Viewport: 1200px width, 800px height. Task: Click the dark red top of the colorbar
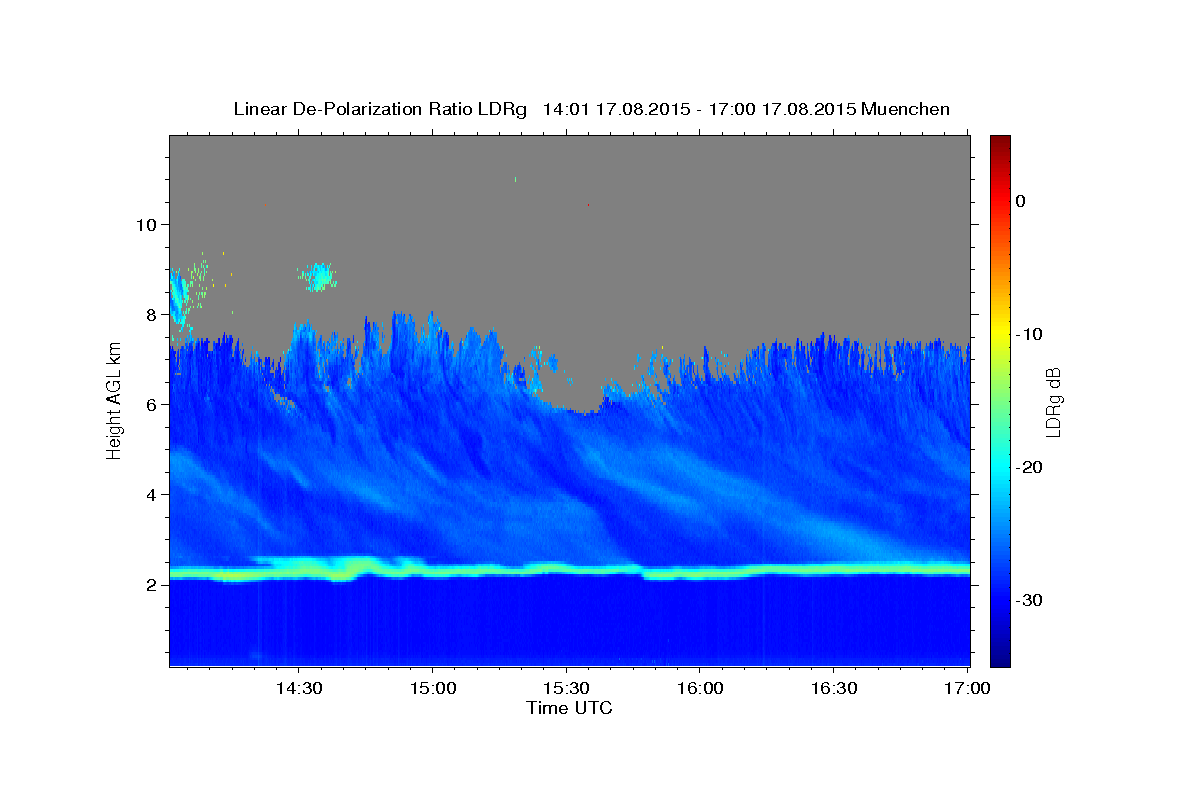tap(1000, 145)
